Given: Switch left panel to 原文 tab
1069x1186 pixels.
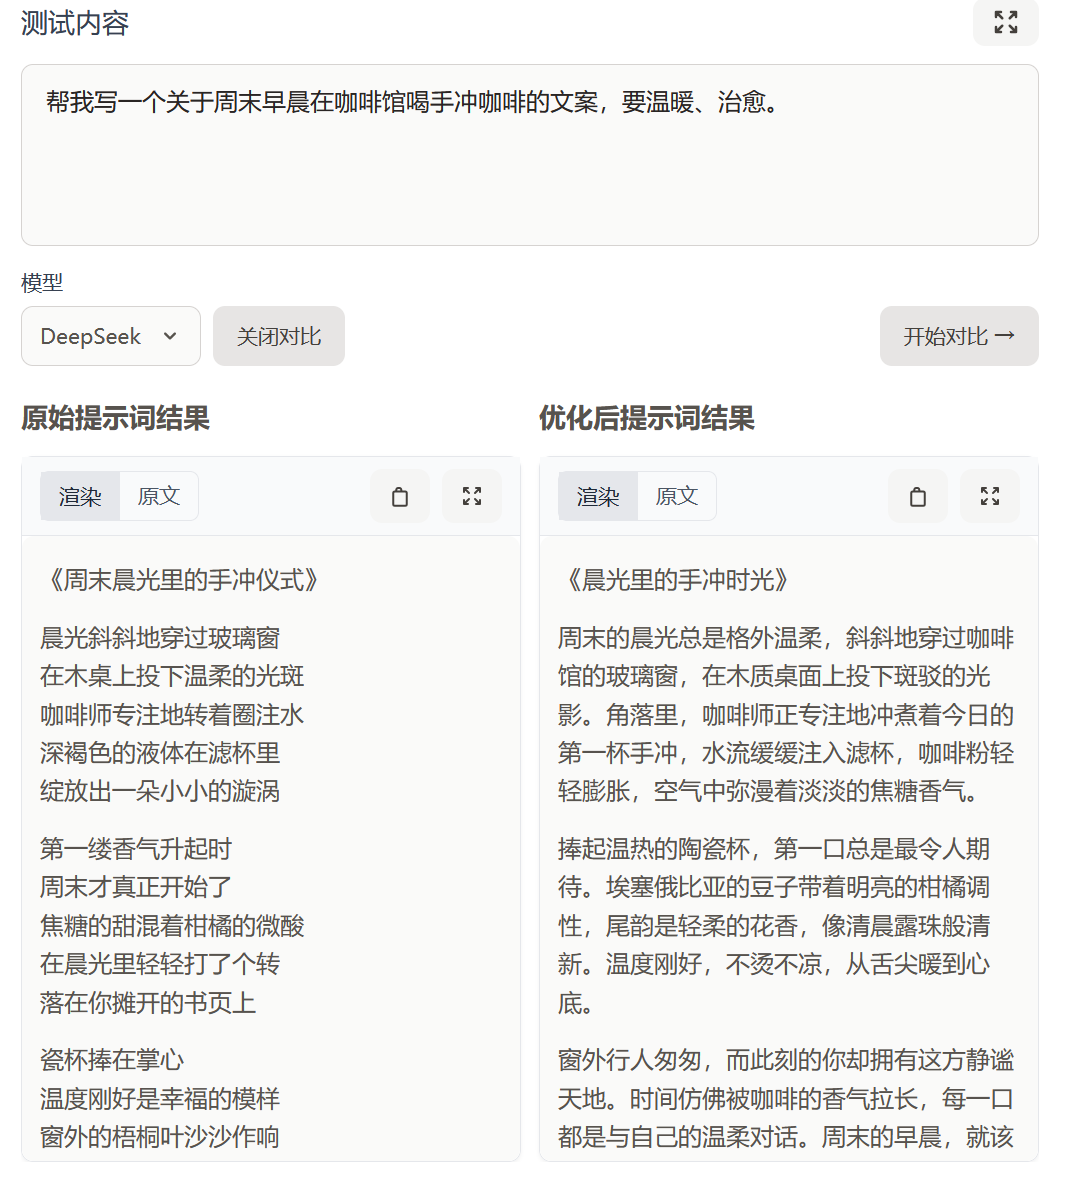Looking at the screenshot, I should tap(158, 495).
